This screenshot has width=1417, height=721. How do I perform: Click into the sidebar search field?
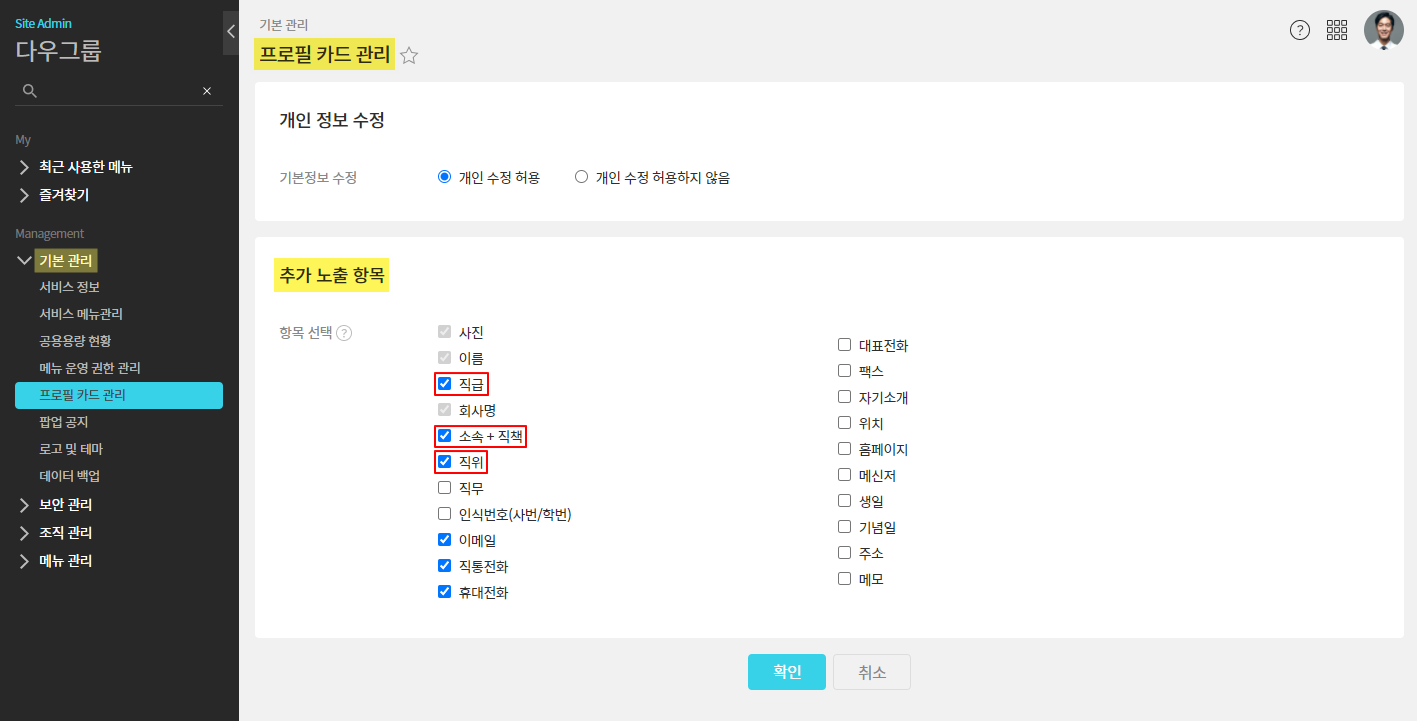[x=118, y=91]
